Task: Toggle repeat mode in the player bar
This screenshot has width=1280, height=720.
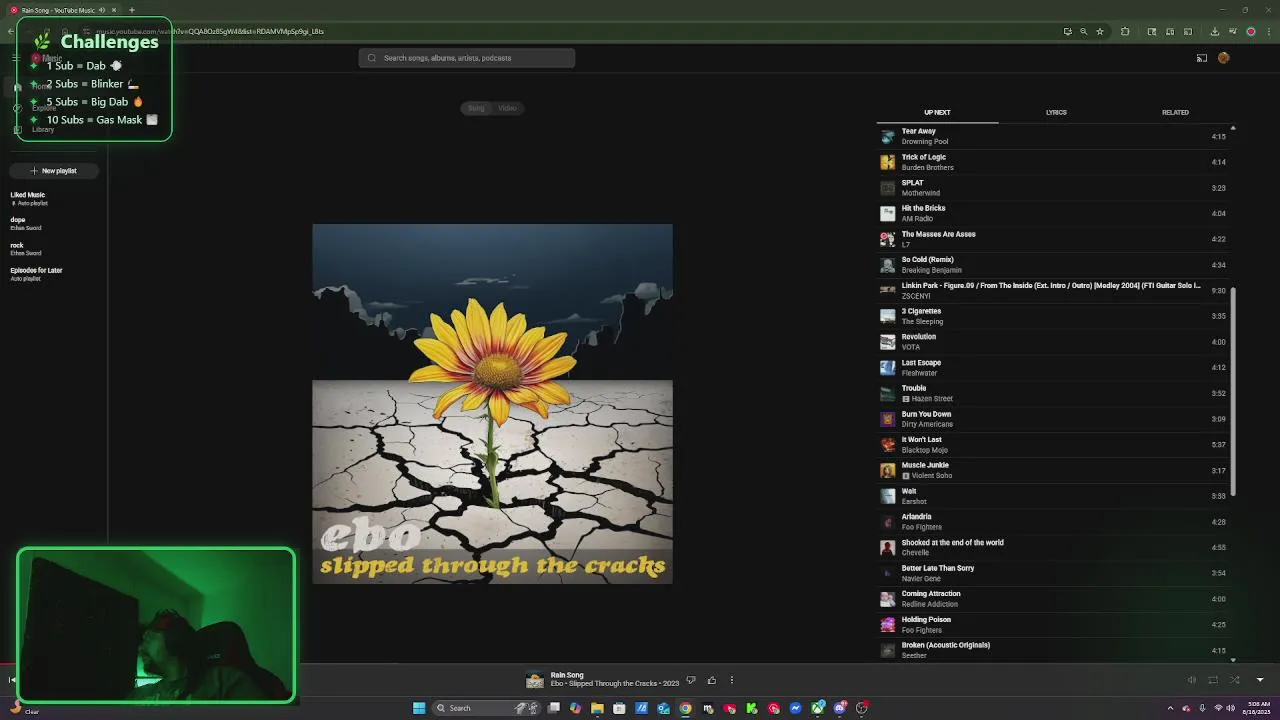Action: tap(1213, 680)
